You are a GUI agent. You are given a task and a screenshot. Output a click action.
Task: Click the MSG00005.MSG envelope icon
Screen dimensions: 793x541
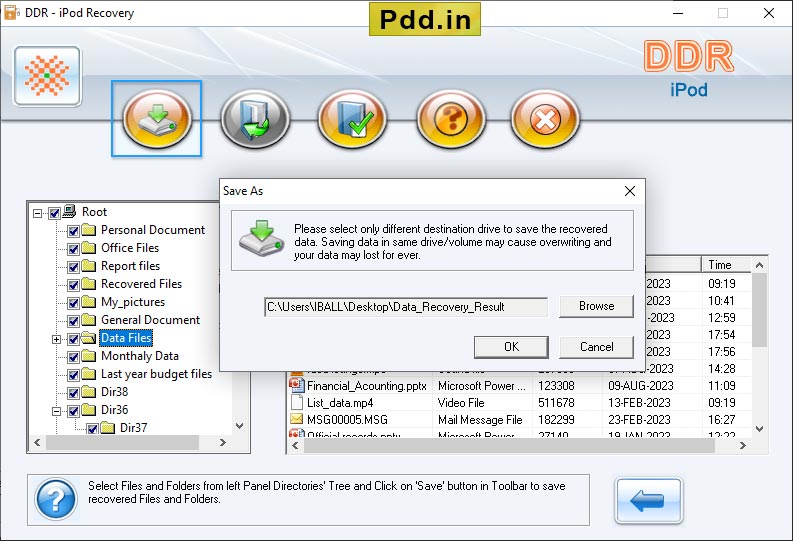tap(296, 419)
